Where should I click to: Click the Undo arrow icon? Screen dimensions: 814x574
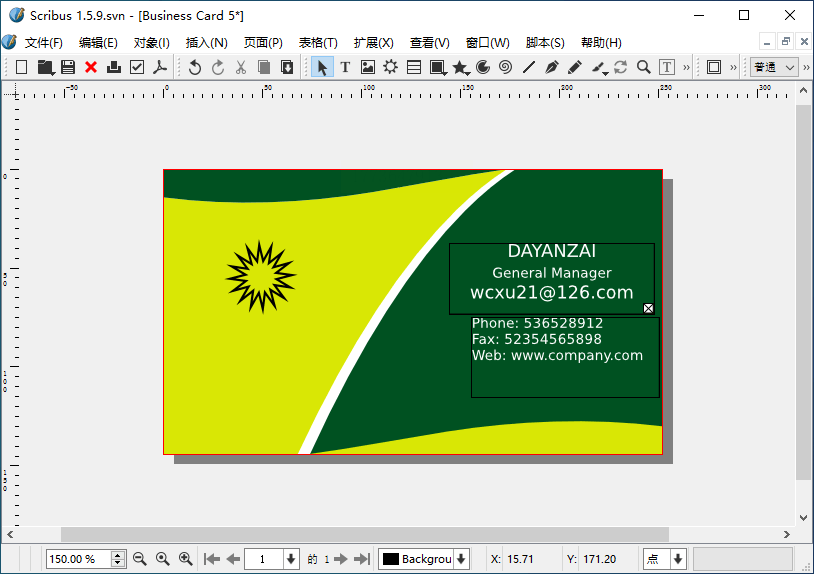(x=195, y=67)
